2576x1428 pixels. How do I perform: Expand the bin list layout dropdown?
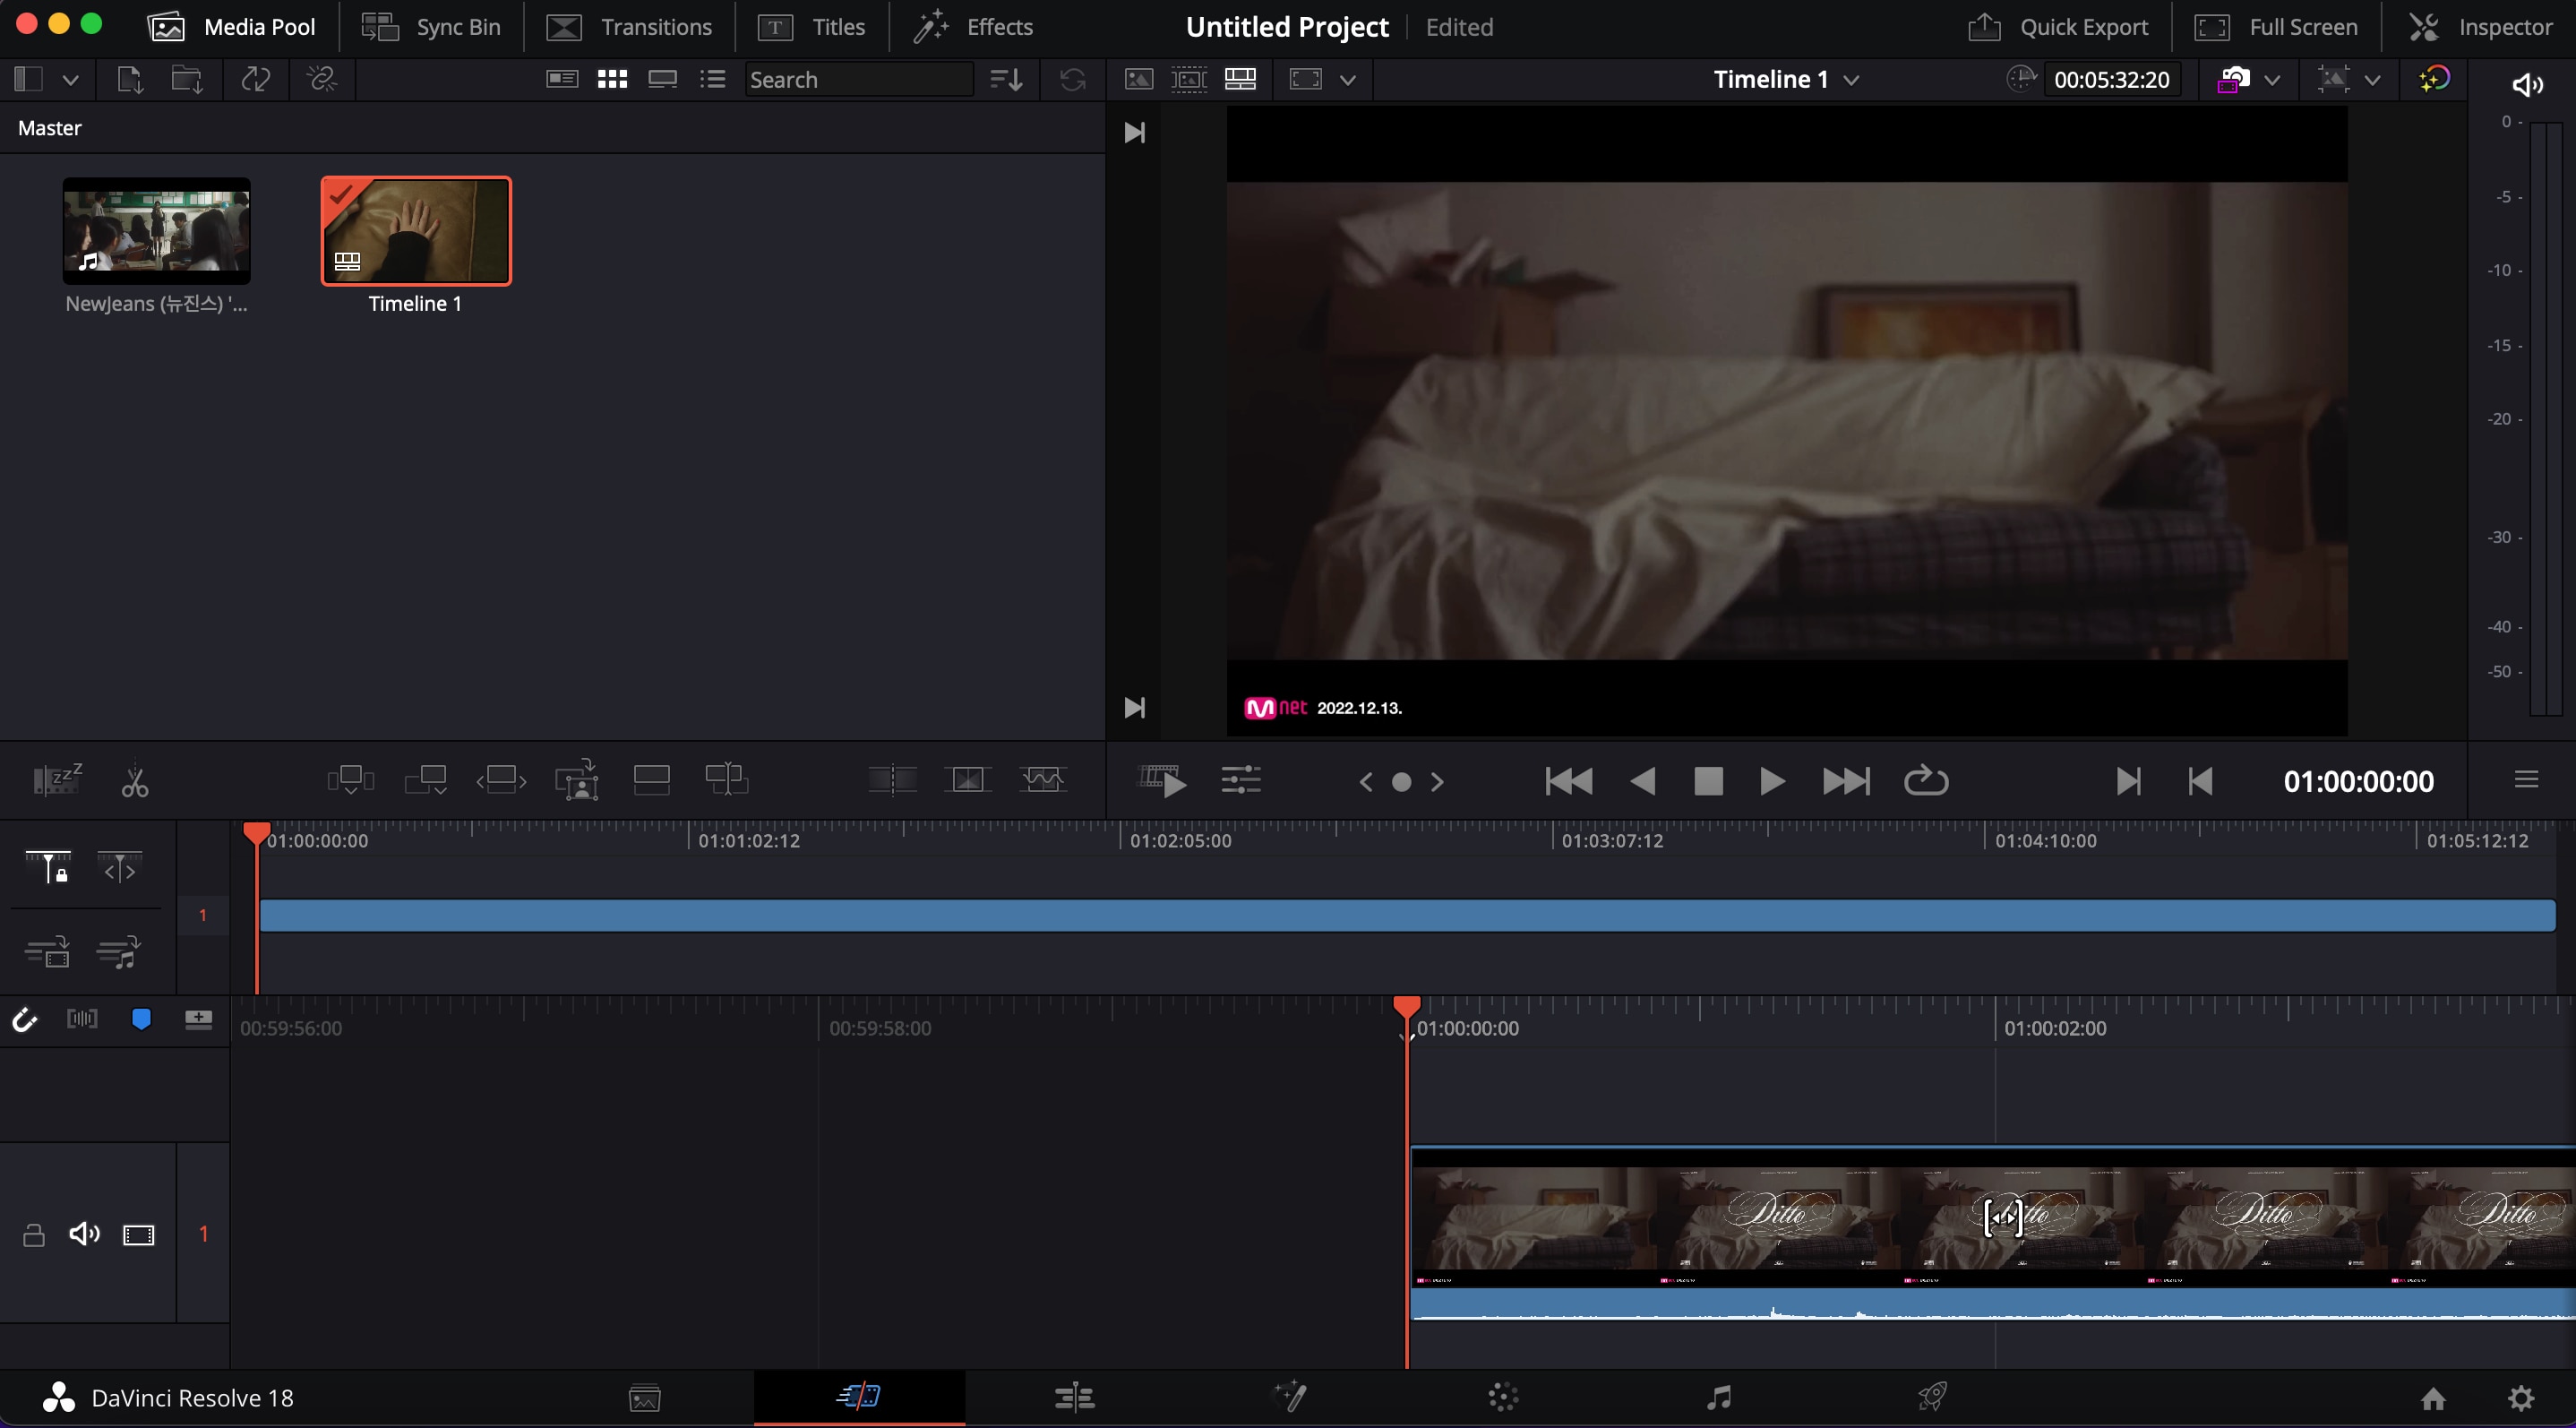[x=70, y=79]
